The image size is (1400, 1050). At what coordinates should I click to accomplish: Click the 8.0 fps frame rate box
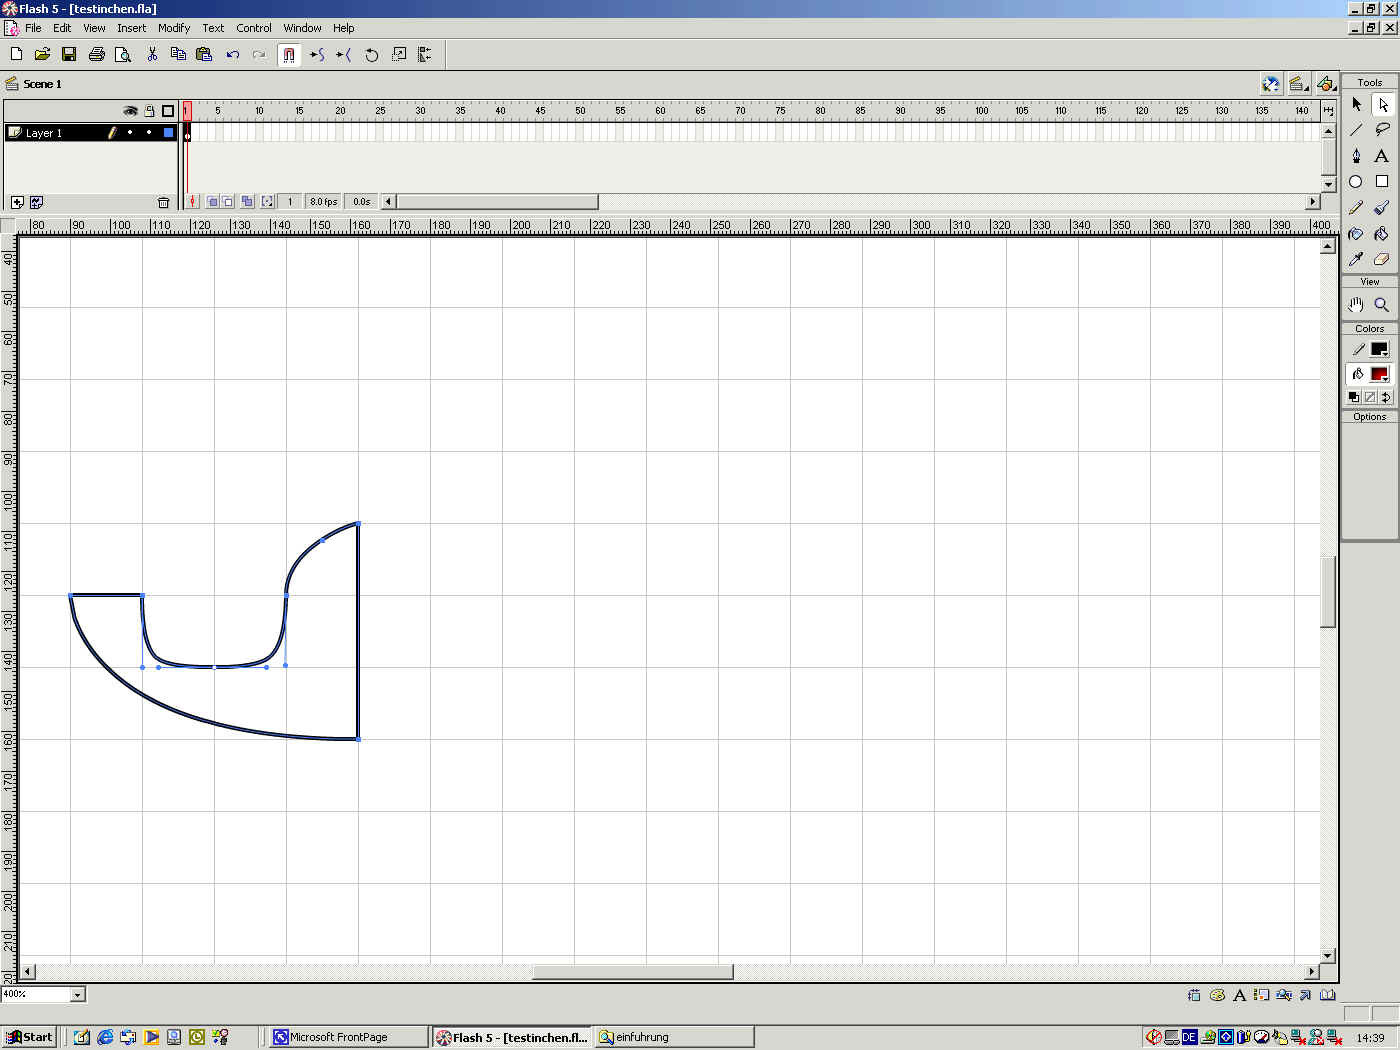323,201
